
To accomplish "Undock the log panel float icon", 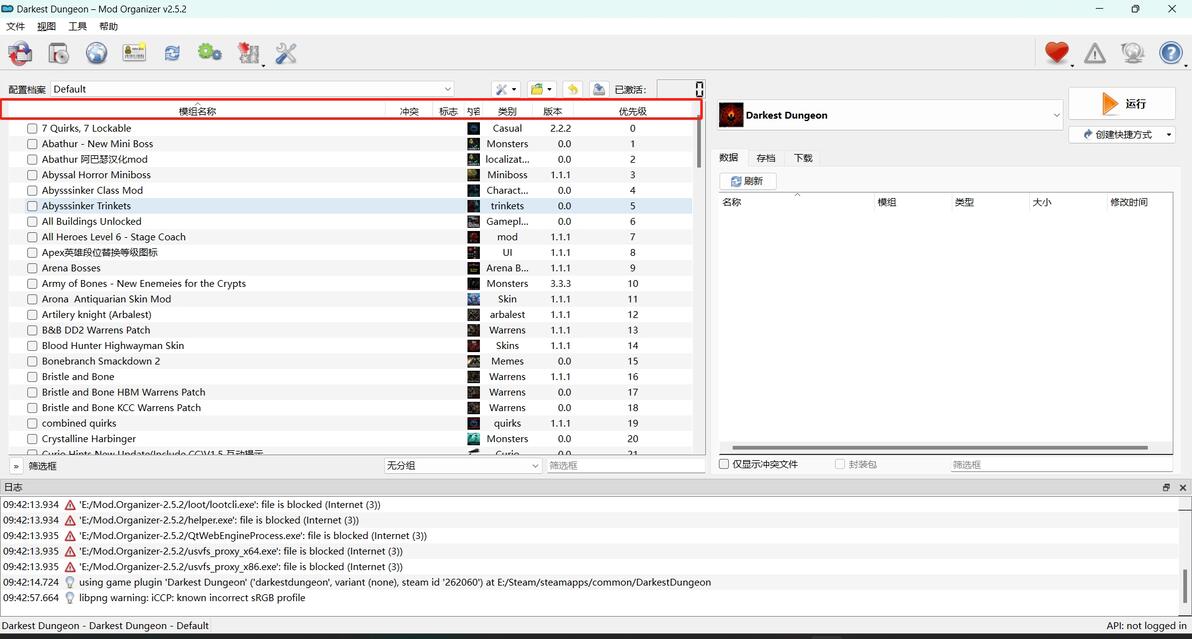I will coord(1166,487).
